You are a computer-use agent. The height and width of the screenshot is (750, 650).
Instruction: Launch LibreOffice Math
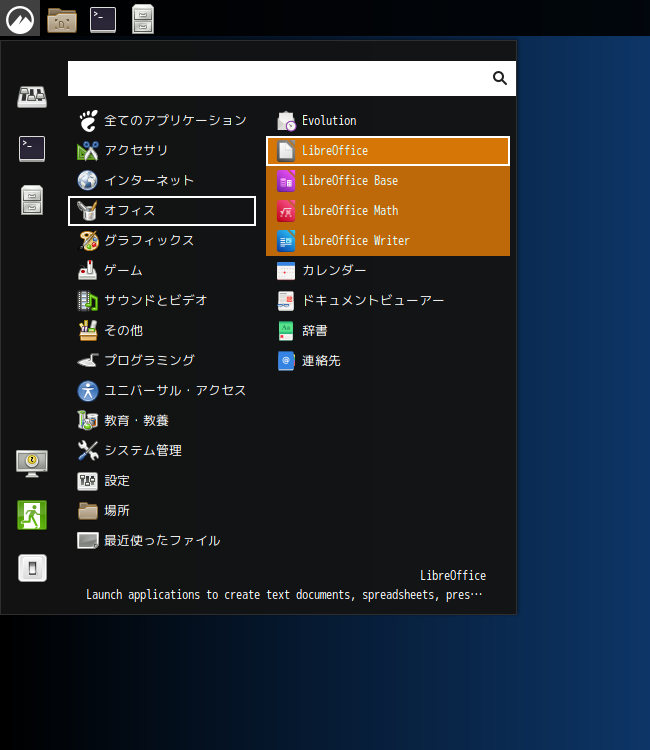[388, 210]
